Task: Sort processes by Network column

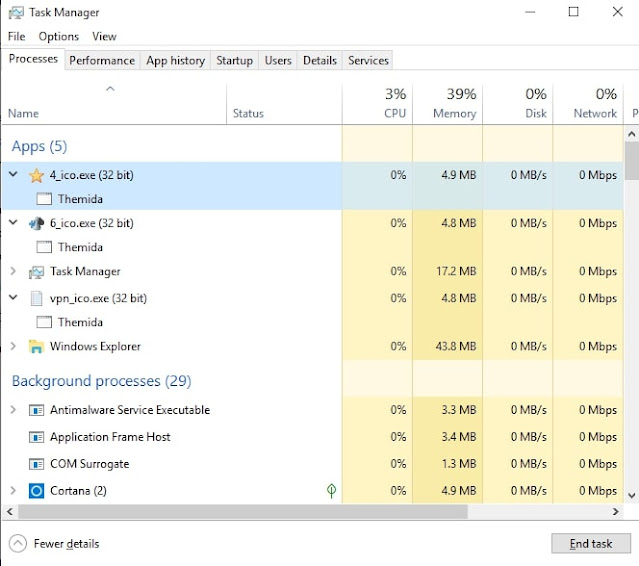Action: pyautogui.click(x=588, y=104)
